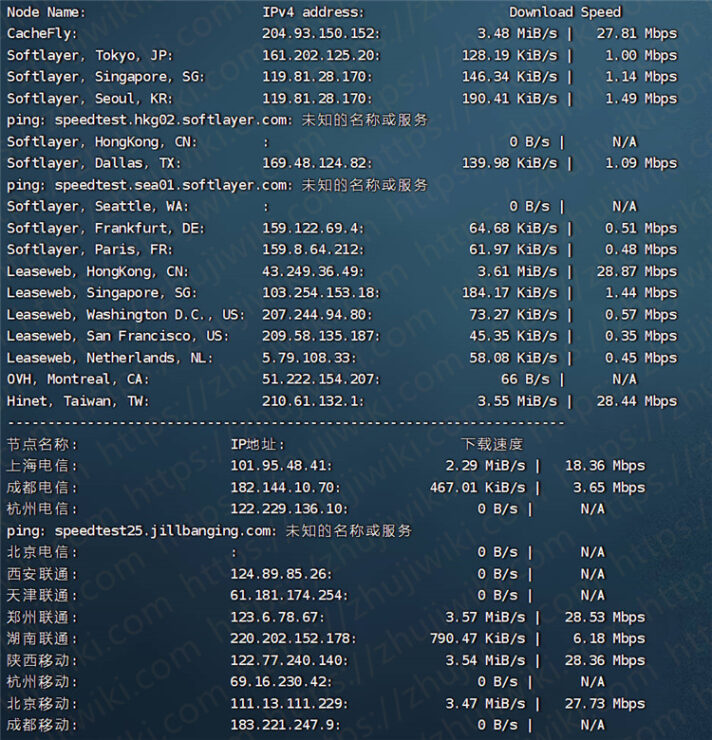The height and width of the screenshot is (740, 712).
Task: Click 'Softlayer, Paris, FR:' row label
Action: coord(90,250)
